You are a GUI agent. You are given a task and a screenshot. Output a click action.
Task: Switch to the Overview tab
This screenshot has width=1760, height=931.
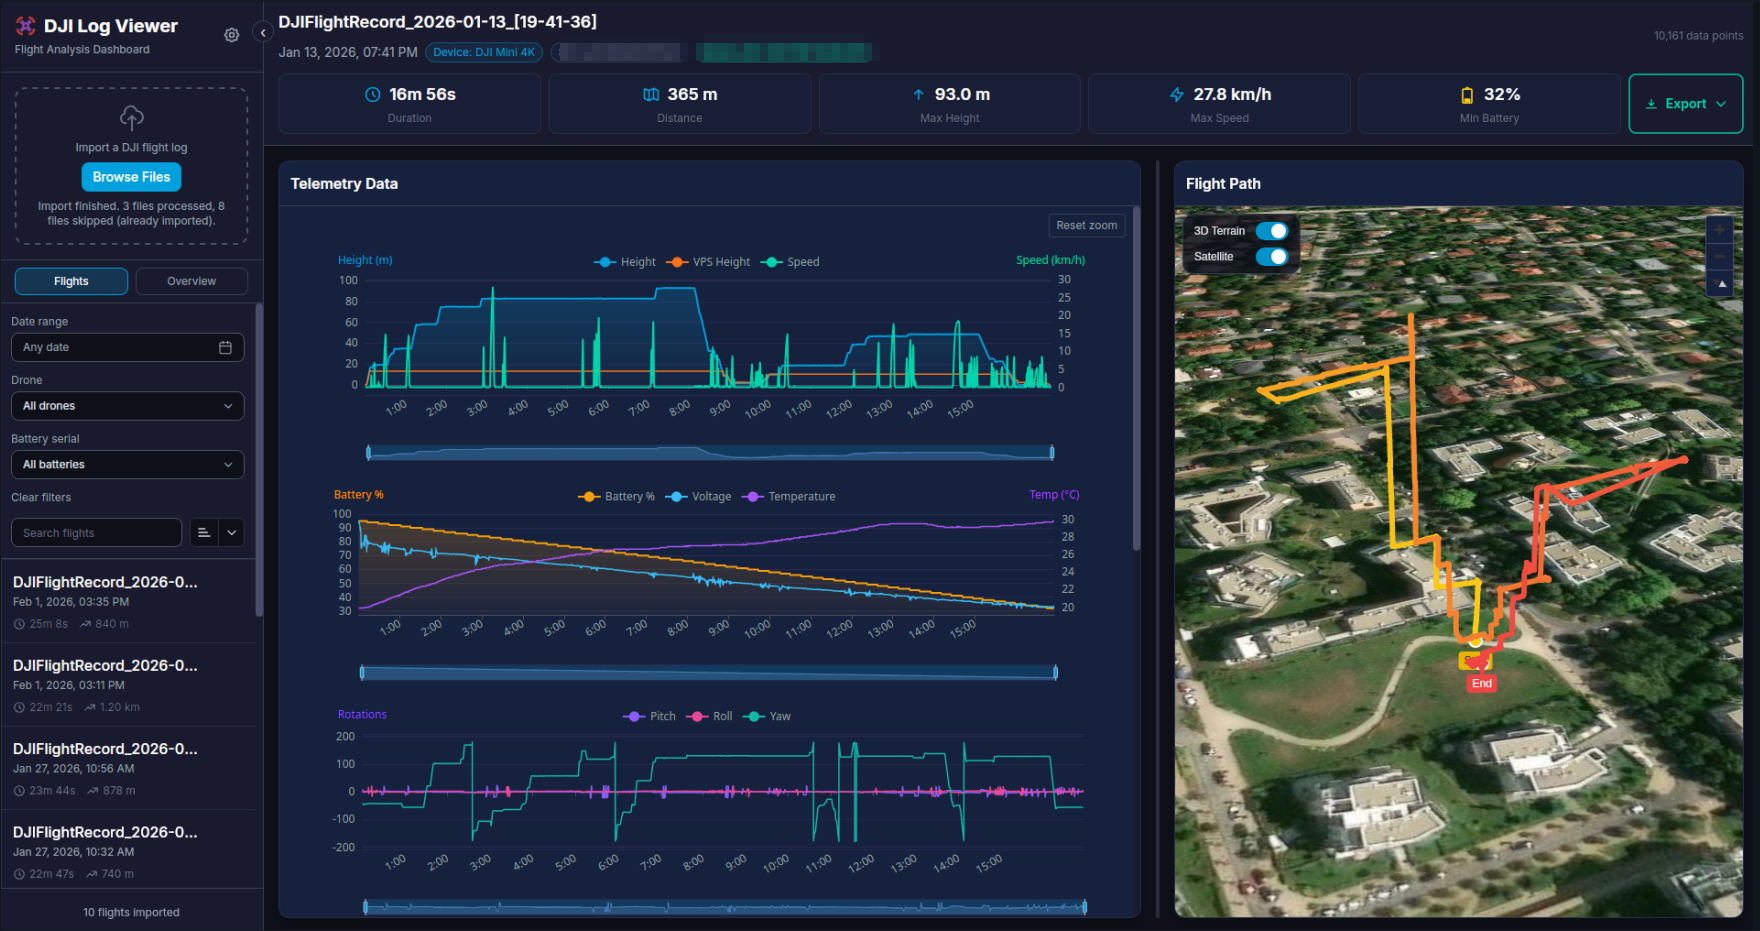(x=191, y=281)
